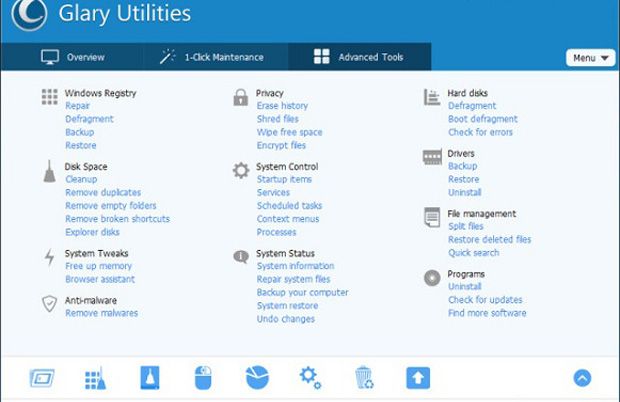The width and height of the screenshot is (620, 402).
Task: Click the Programs disc icon
Action: tap(432, 278)
